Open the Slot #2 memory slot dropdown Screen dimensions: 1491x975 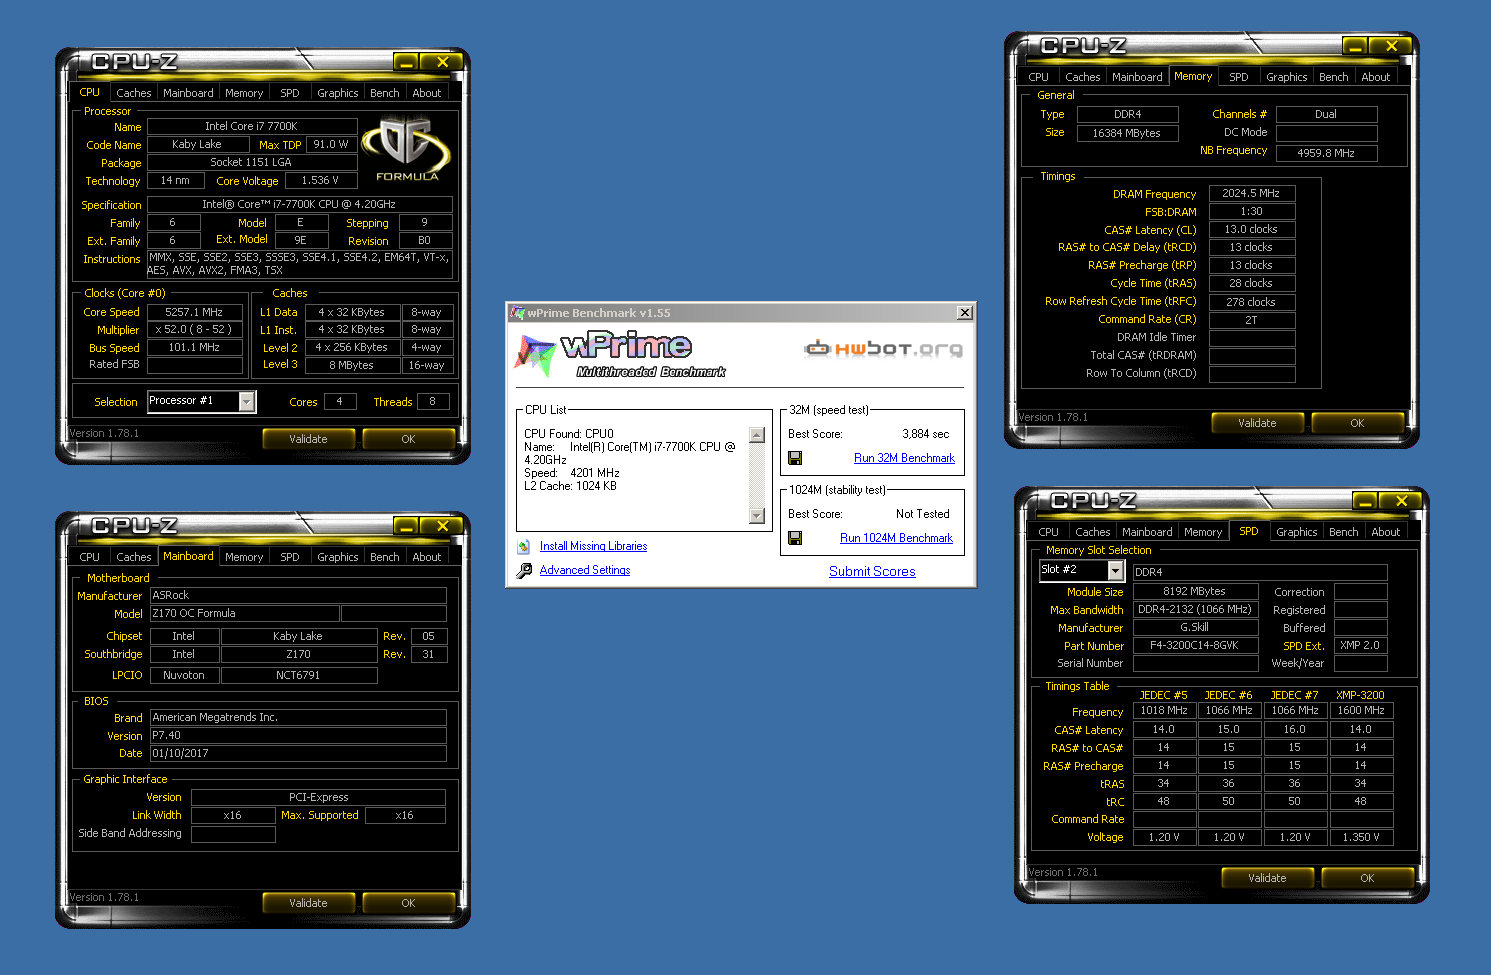coord(1116,570)
